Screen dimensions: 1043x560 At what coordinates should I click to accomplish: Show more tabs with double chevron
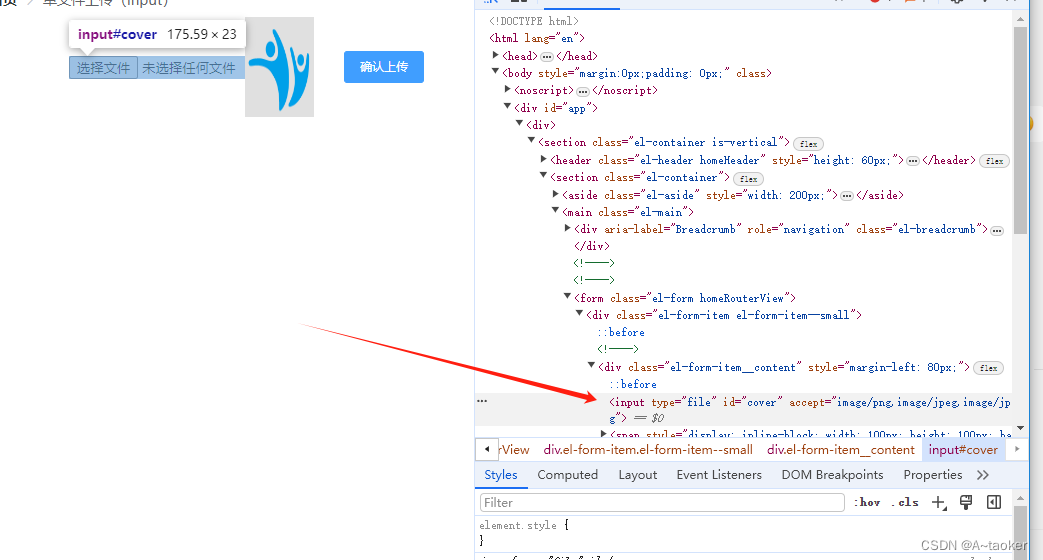coord(983,475)
